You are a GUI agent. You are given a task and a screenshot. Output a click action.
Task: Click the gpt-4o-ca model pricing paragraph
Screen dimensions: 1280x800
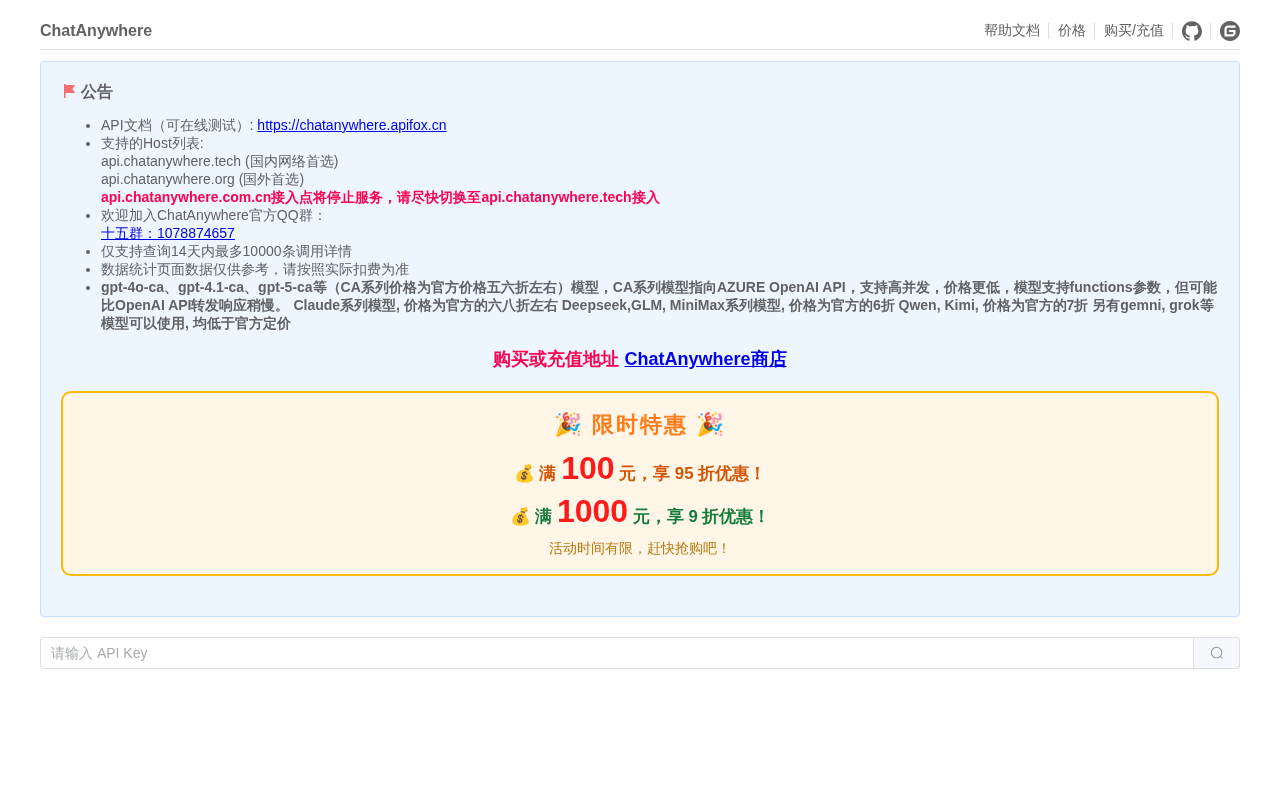pos(659,305)
